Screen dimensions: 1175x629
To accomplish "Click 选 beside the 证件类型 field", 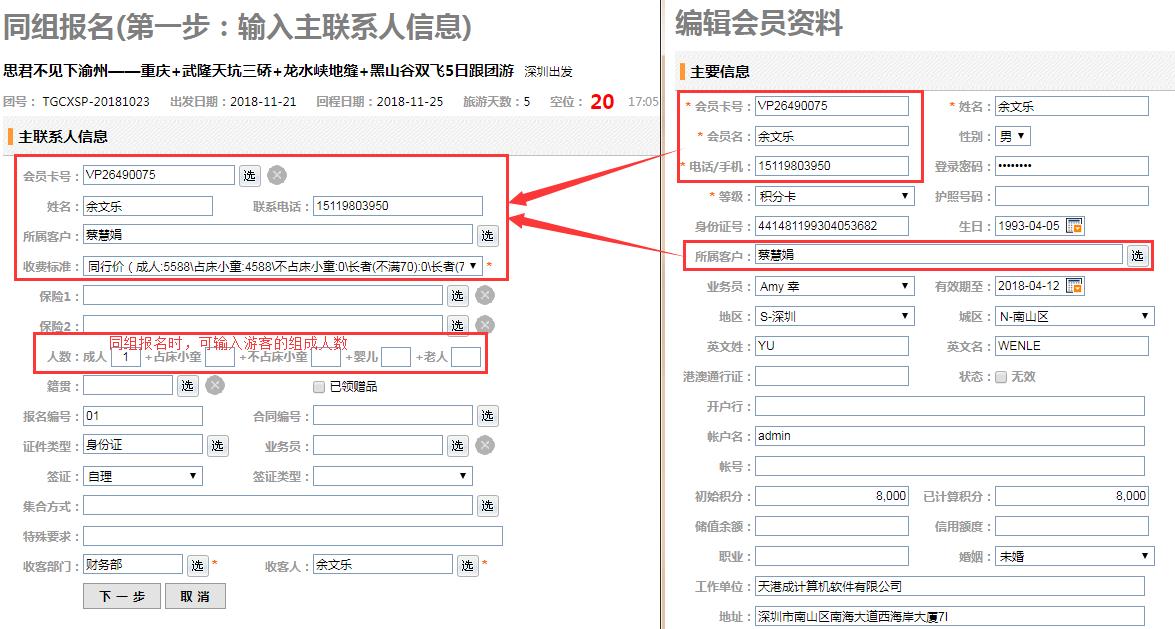I will (217, 445).
